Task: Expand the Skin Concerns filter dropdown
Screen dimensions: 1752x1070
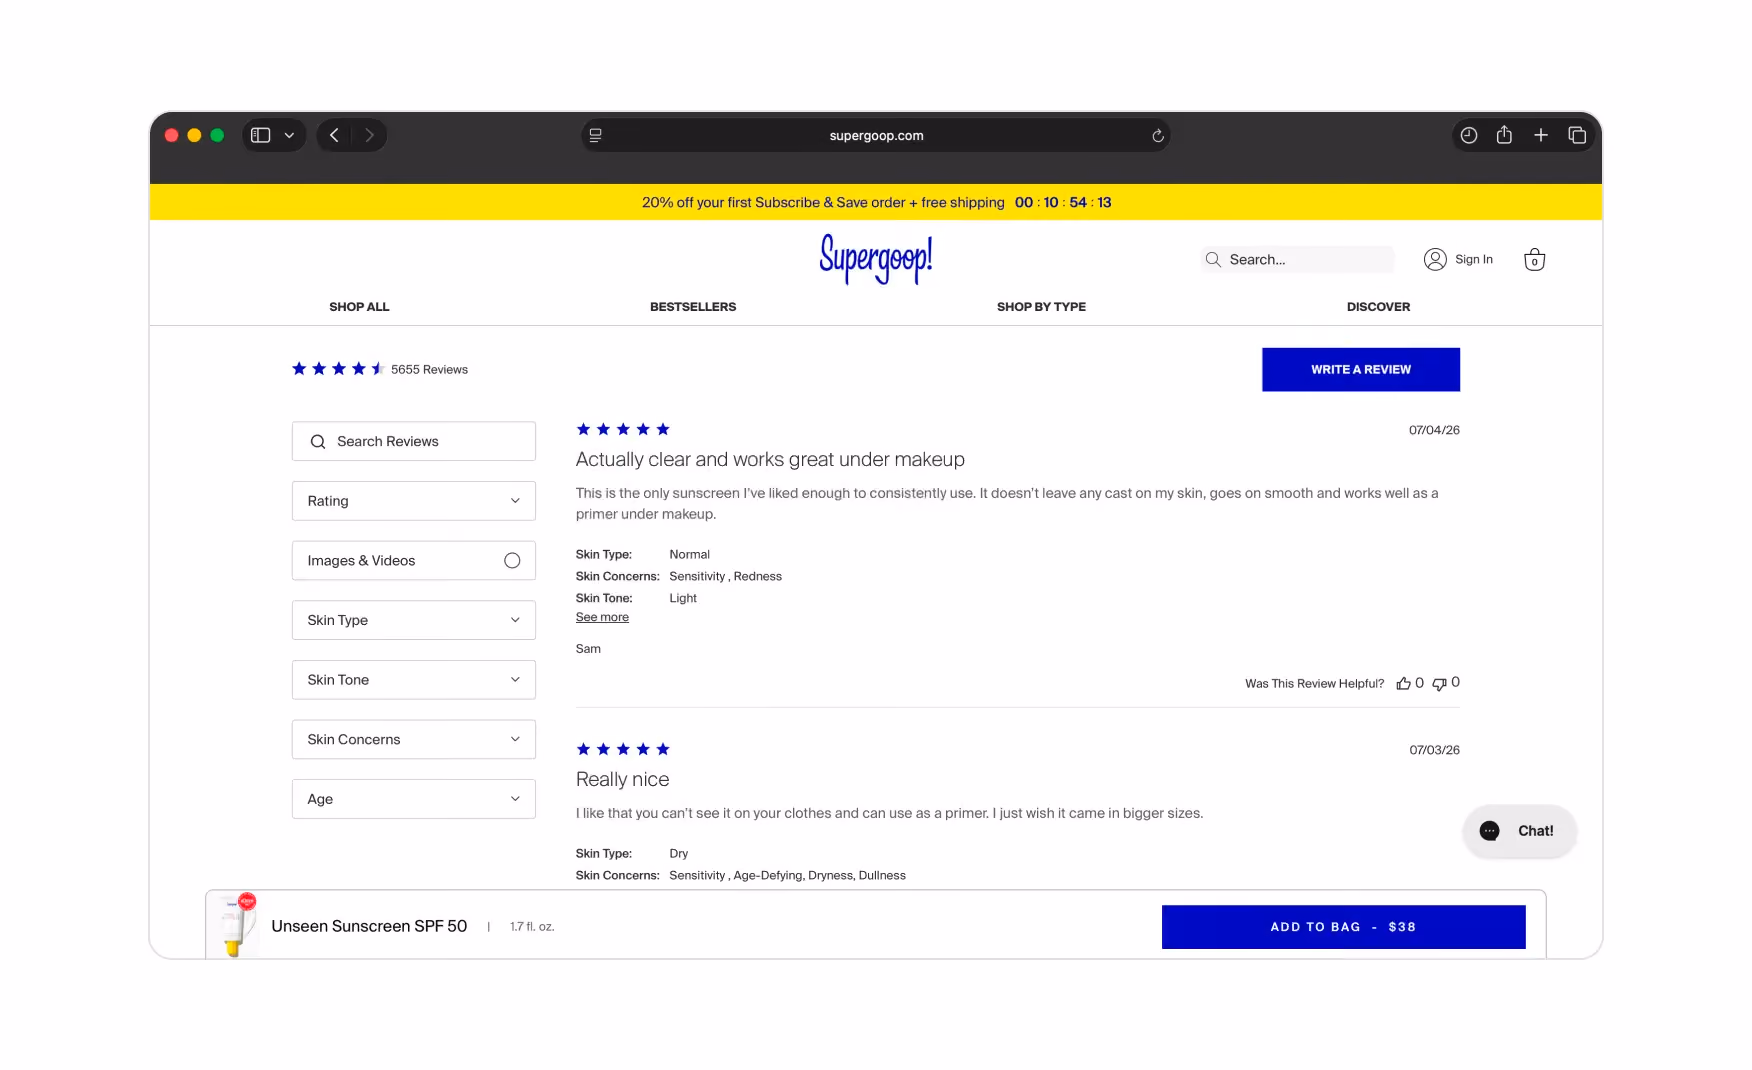Action: (414, 739)
